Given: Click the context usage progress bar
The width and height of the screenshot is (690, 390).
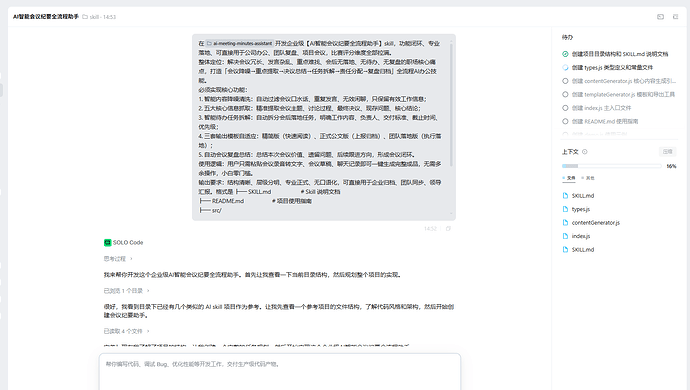Looking at the screenshot, I should point(612,166).
